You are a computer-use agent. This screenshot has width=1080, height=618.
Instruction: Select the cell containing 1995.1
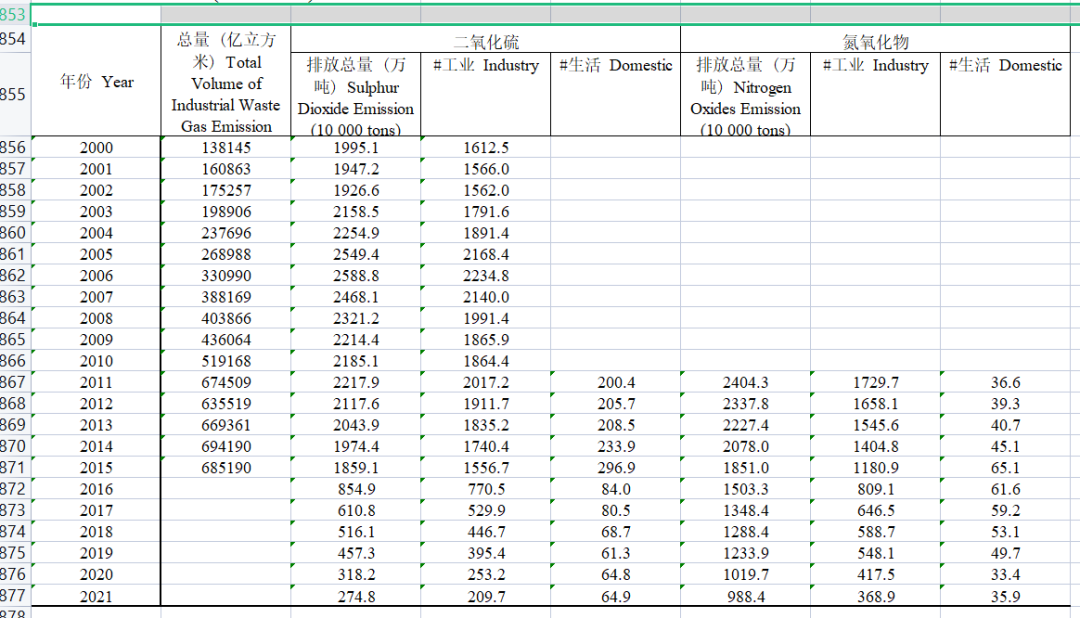(x=355, y=147)
